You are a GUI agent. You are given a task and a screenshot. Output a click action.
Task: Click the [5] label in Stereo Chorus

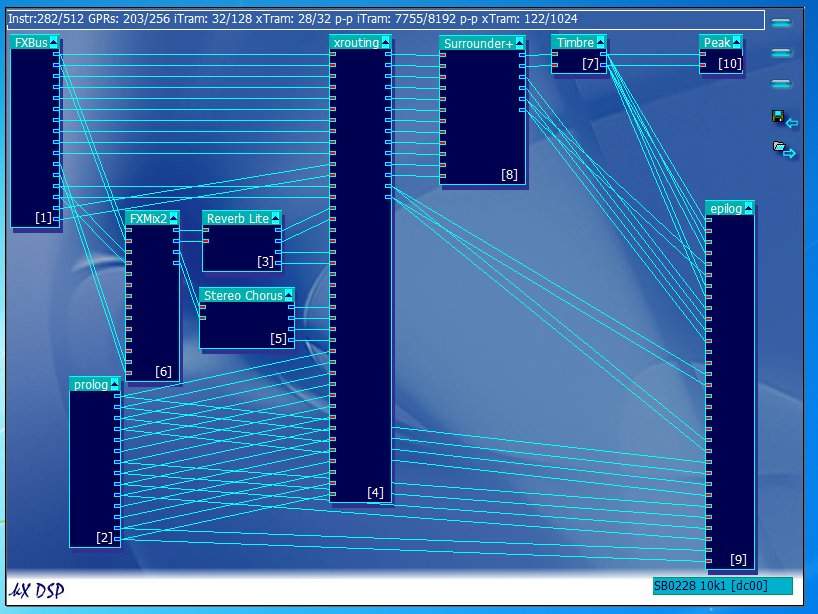[279, 339]
